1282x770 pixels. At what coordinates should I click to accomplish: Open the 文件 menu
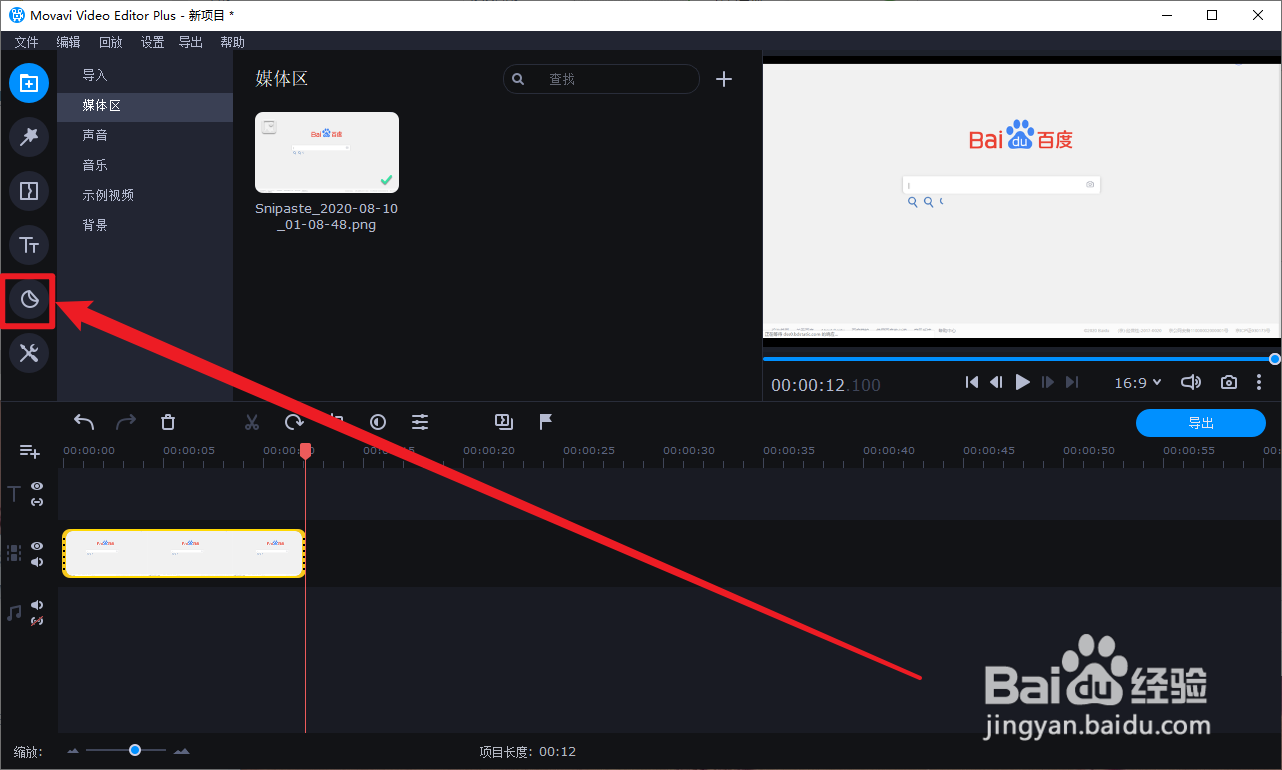(x=26, y=42)
